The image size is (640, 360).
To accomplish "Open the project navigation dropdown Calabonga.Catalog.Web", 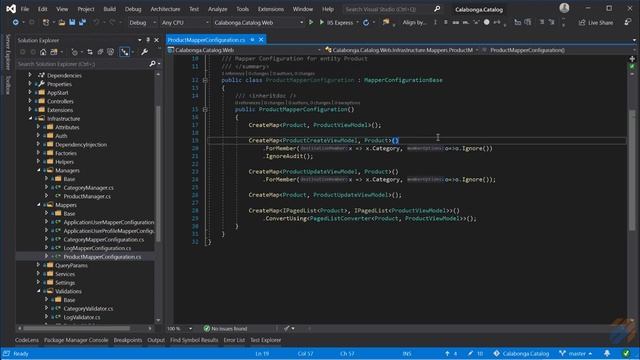I will [244, 50].
